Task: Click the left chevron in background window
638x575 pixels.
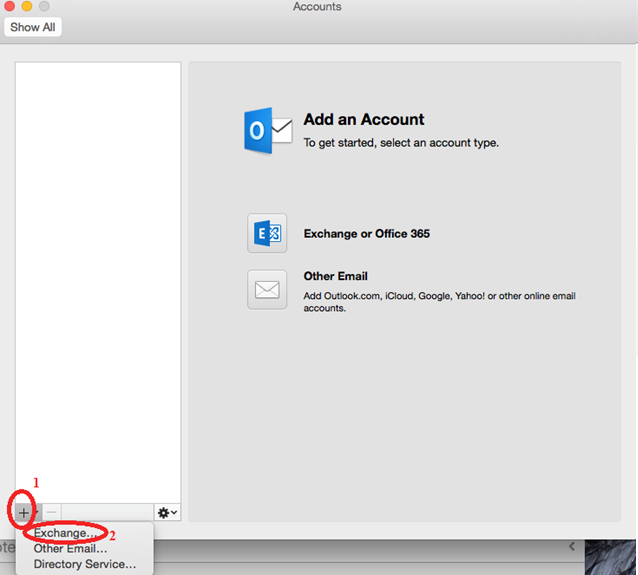Action: pos(572,546)
